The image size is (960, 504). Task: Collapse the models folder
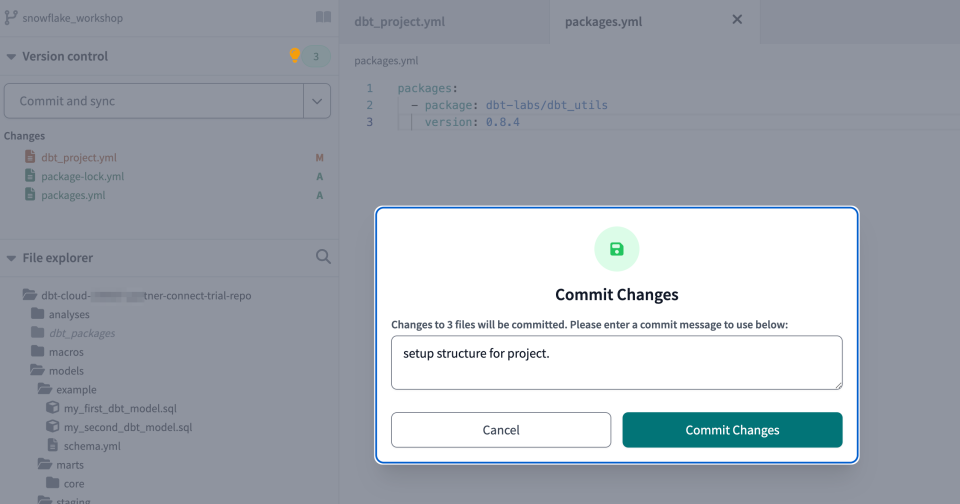click(x=38, y=371)
